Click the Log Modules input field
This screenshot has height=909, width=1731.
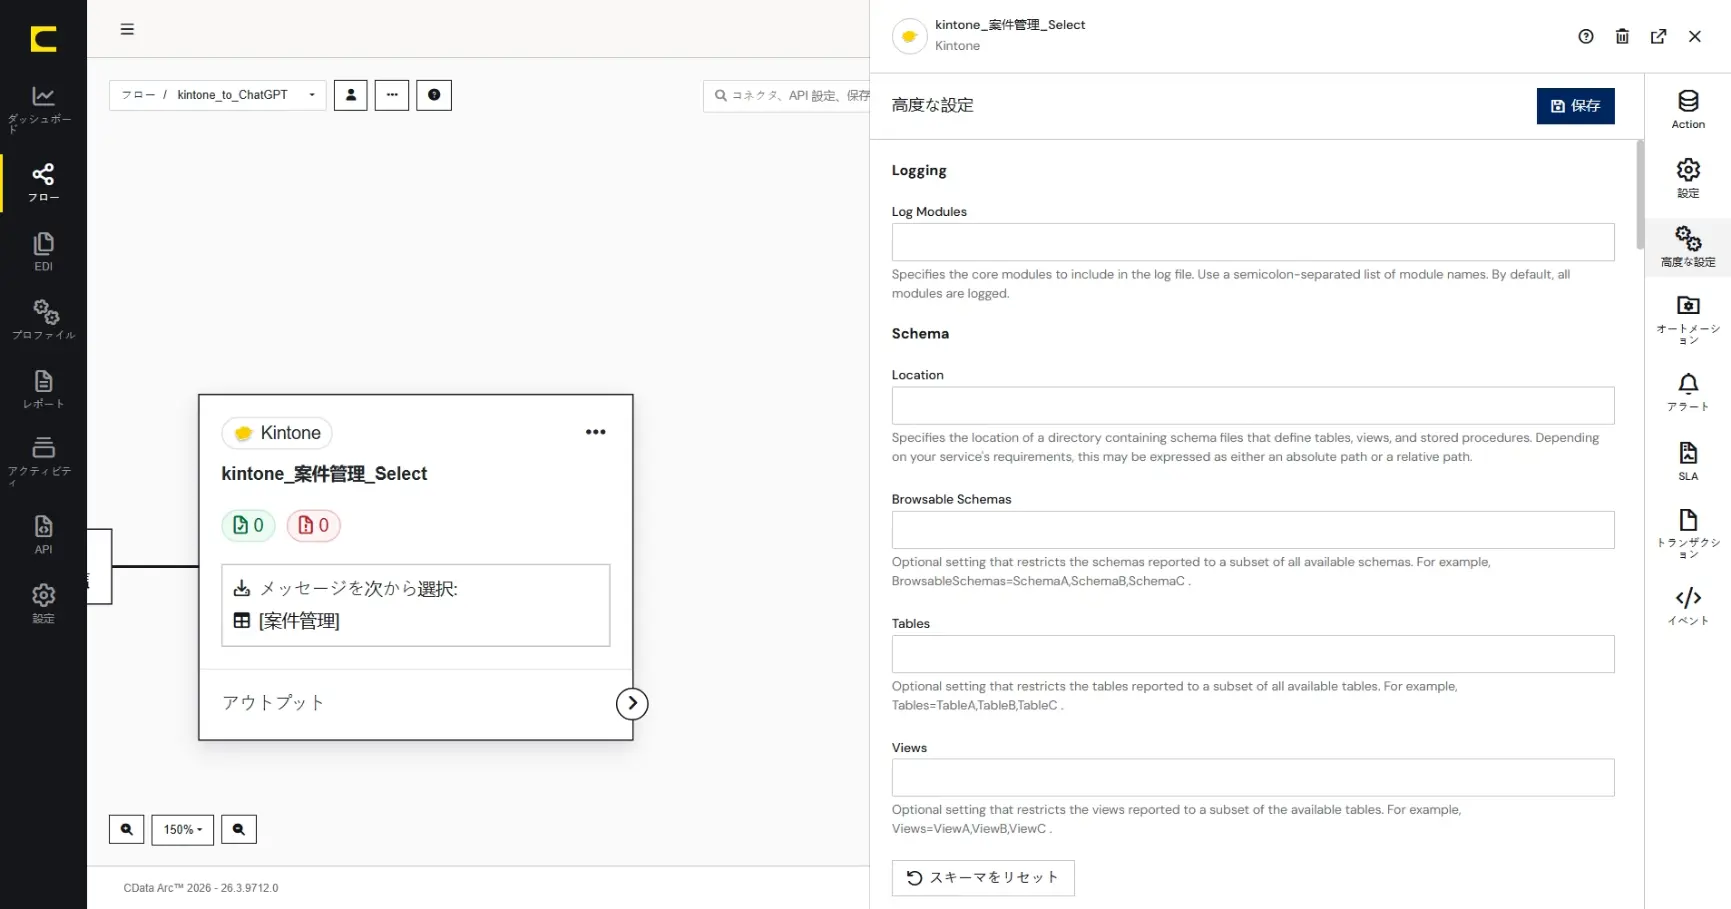pyautogui.click(x=1253, y=242)
